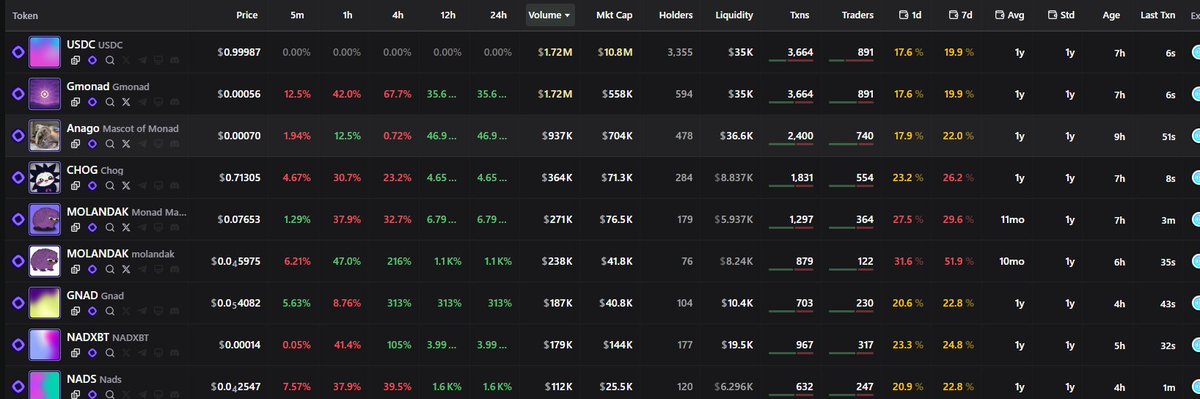1200x399 pixels.
Task: Sort by the 5m change column
Action: point(298,15)
